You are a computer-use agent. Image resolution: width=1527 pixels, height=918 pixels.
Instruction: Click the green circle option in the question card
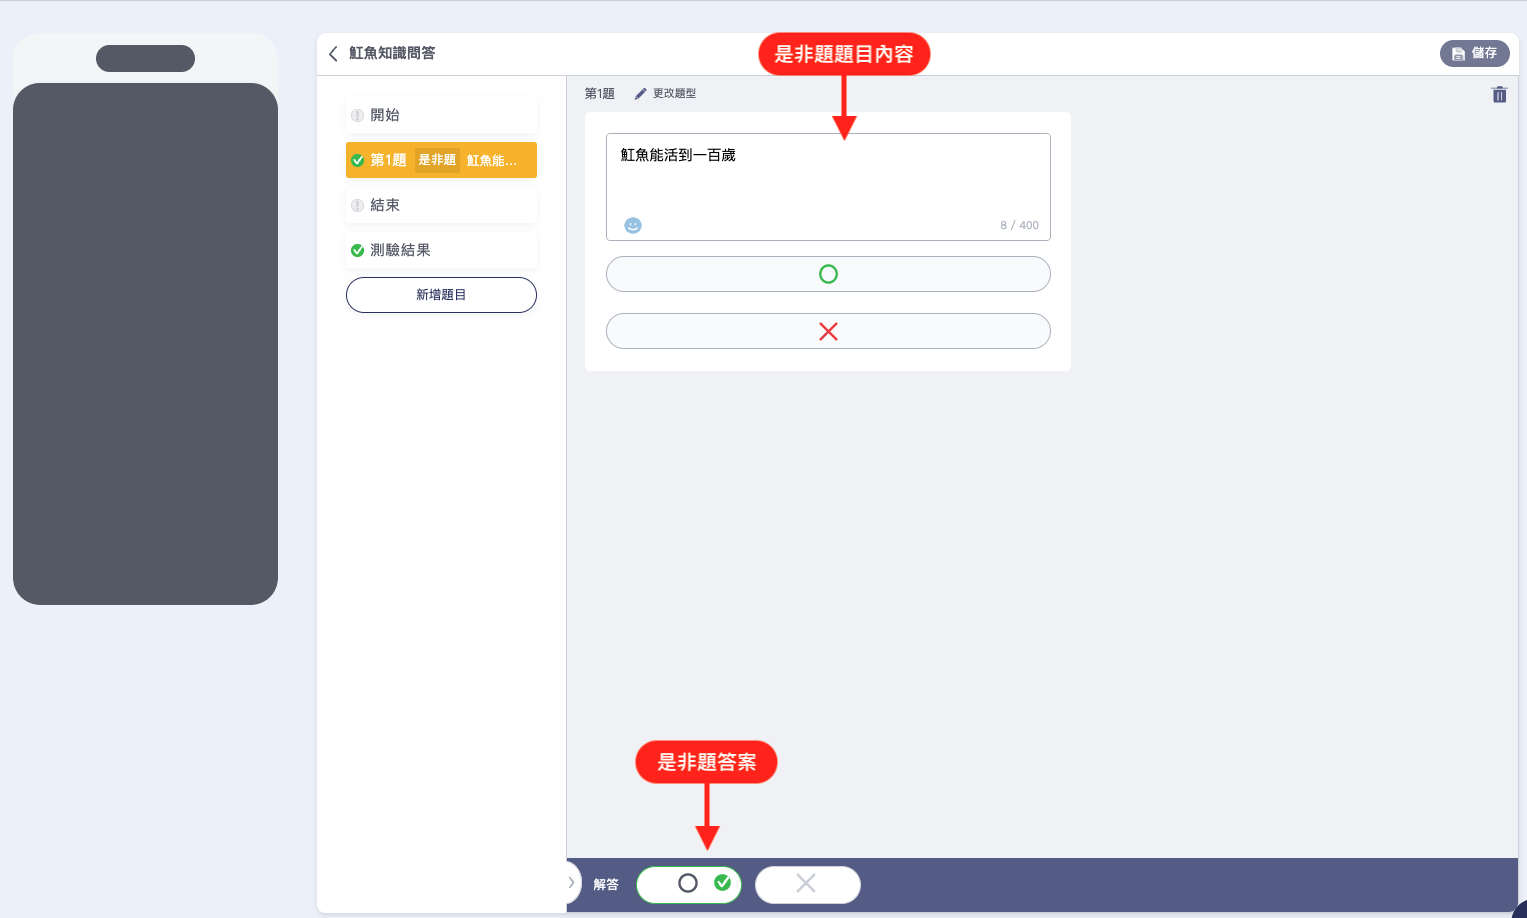[x=828, y=274]
